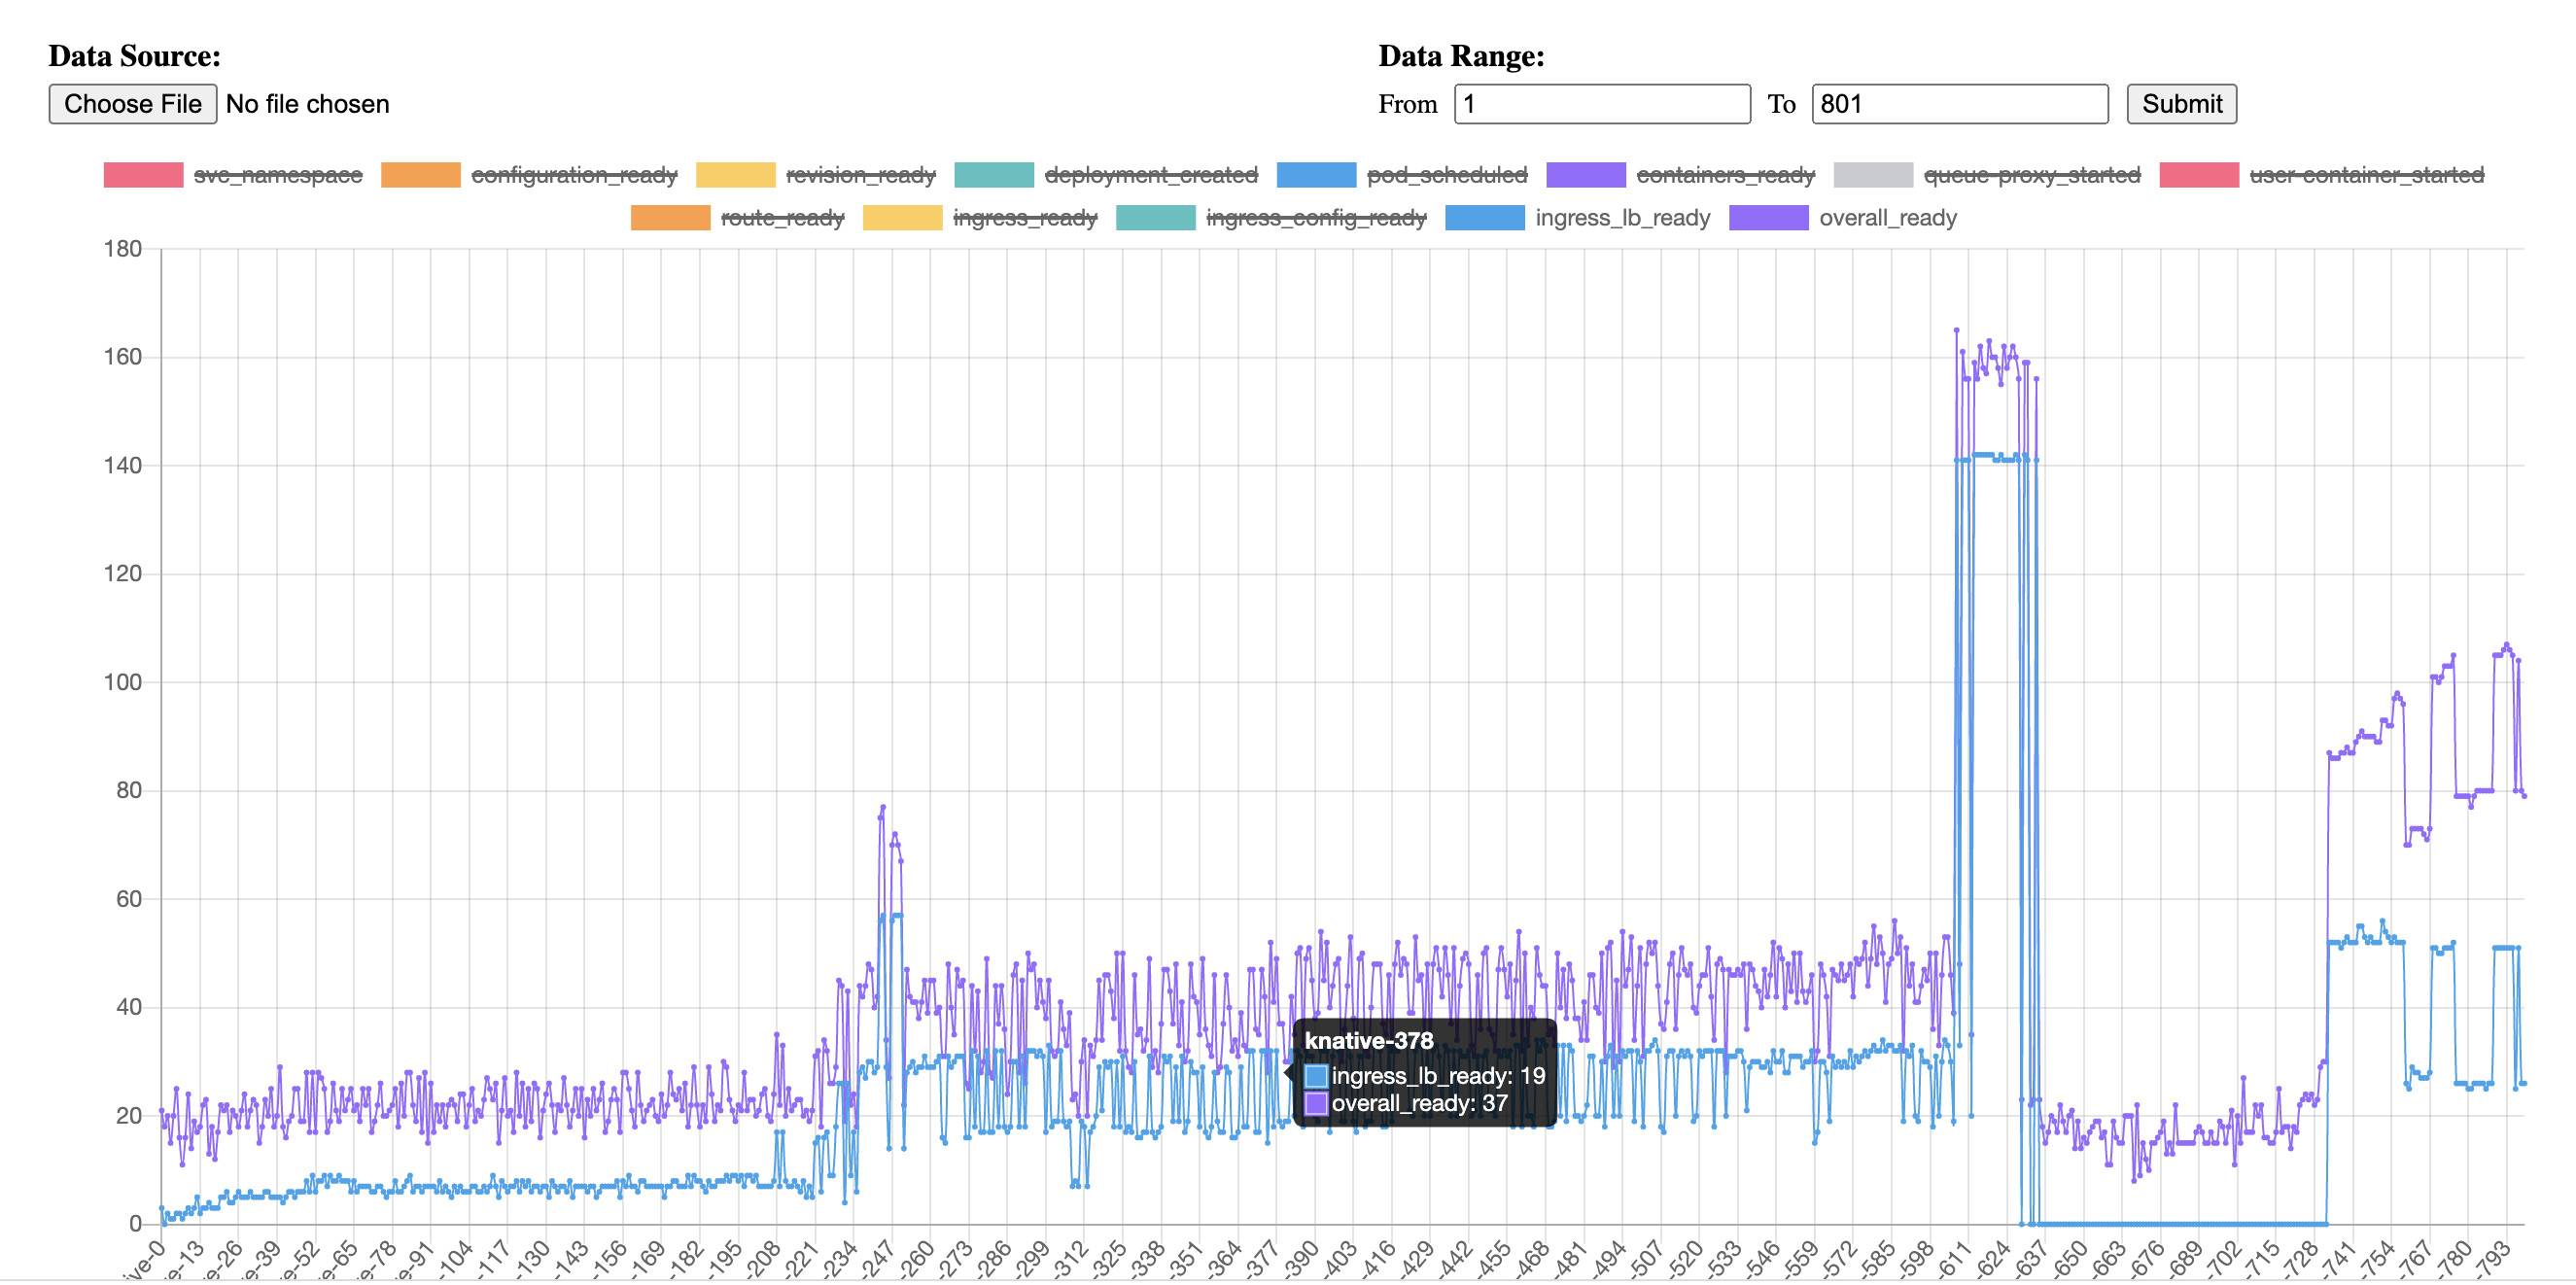Viewport: 2576px width, 1285px height.
Task: Toggle queue-proxy_started legend item
Action: coord(2031,175)
